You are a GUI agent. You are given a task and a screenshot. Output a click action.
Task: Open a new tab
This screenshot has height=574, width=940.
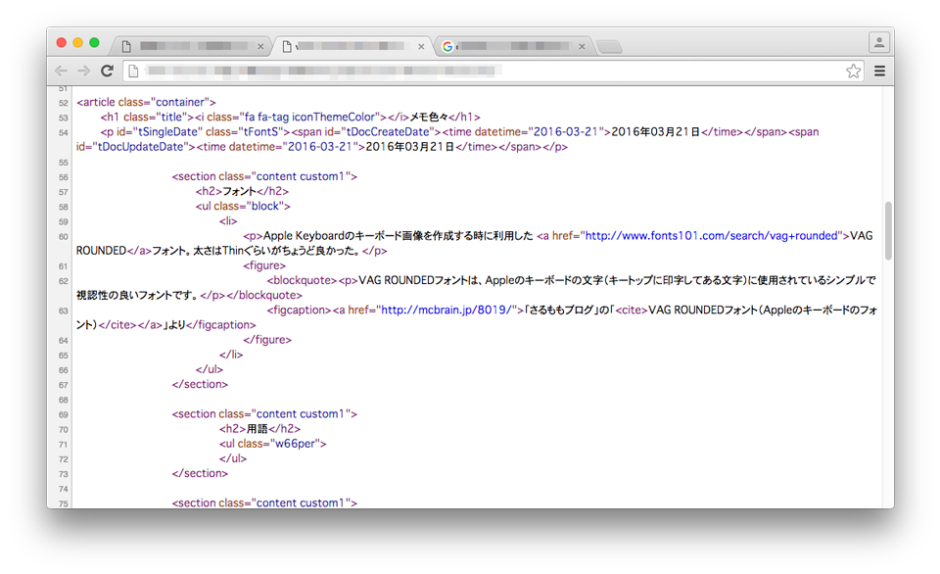click(608, 47)
